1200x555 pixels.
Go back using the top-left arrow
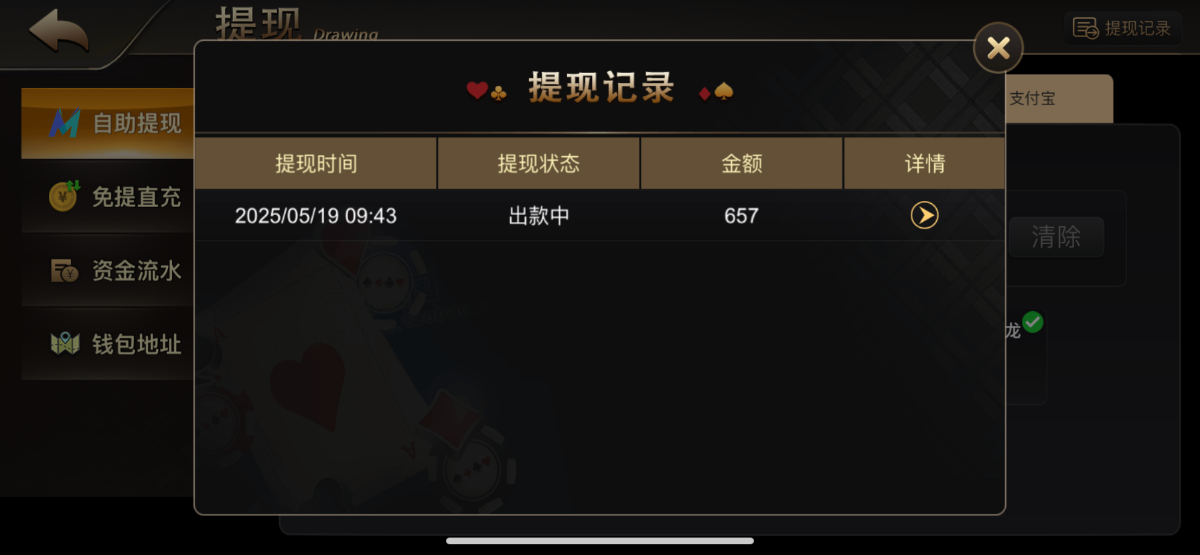[x=58, y=30]
